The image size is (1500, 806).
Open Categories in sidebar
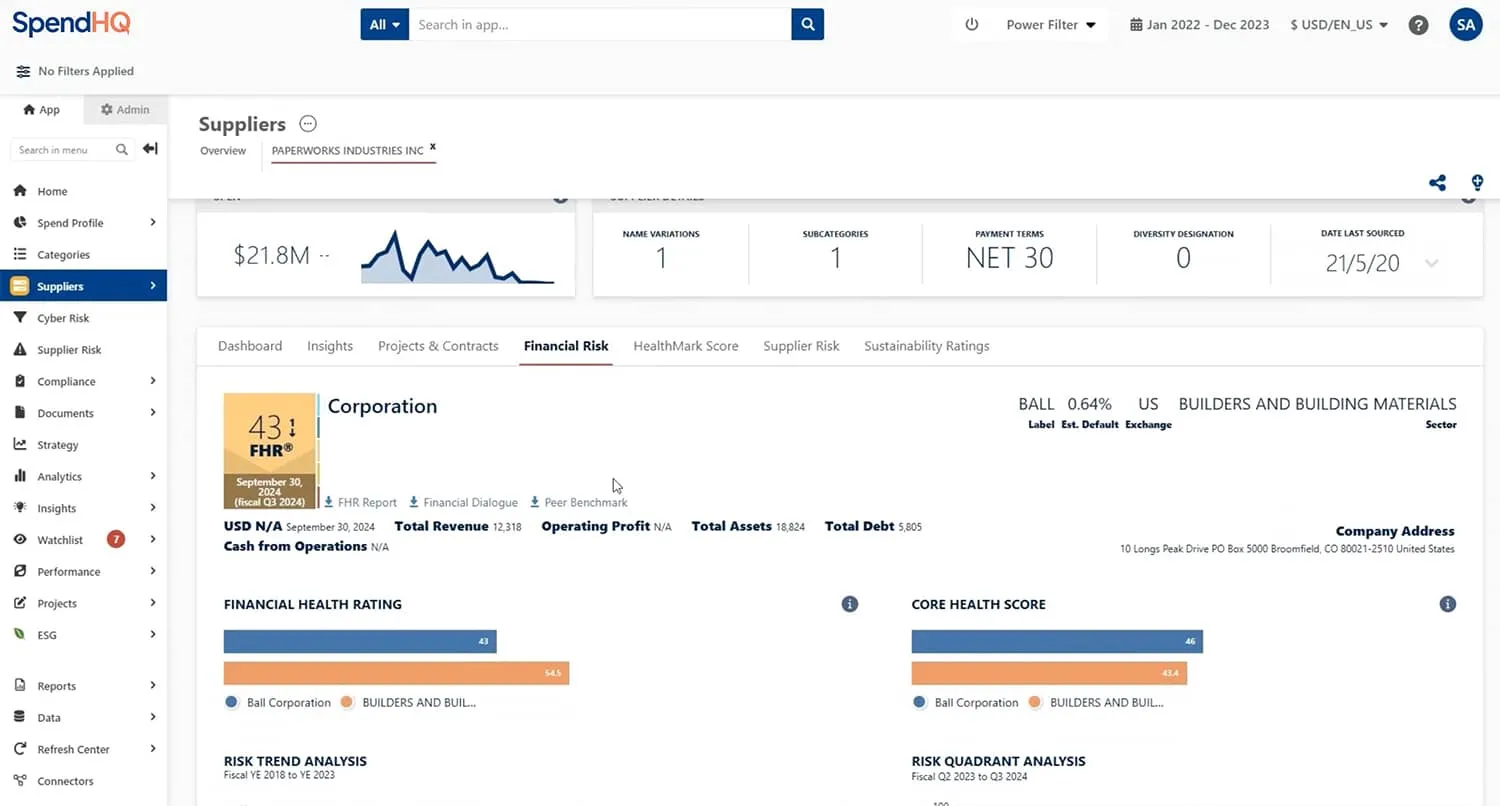[x=63, y=255]
